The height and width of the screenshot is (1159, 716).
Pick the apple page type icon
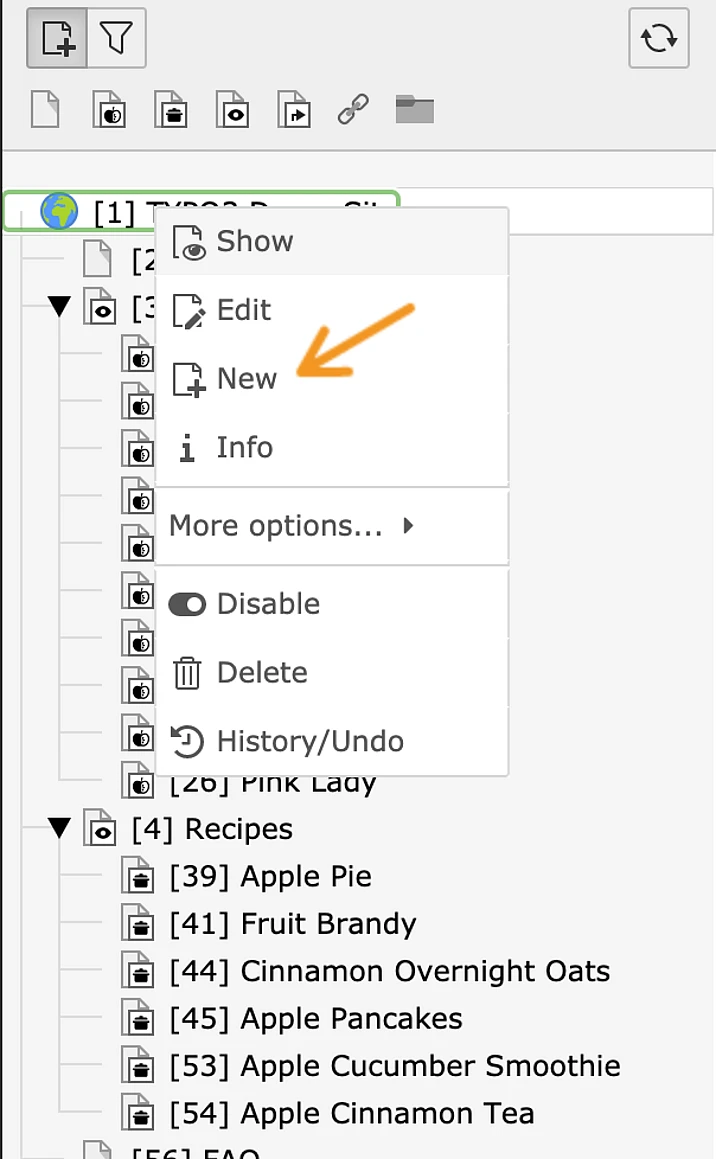(108, 110)
